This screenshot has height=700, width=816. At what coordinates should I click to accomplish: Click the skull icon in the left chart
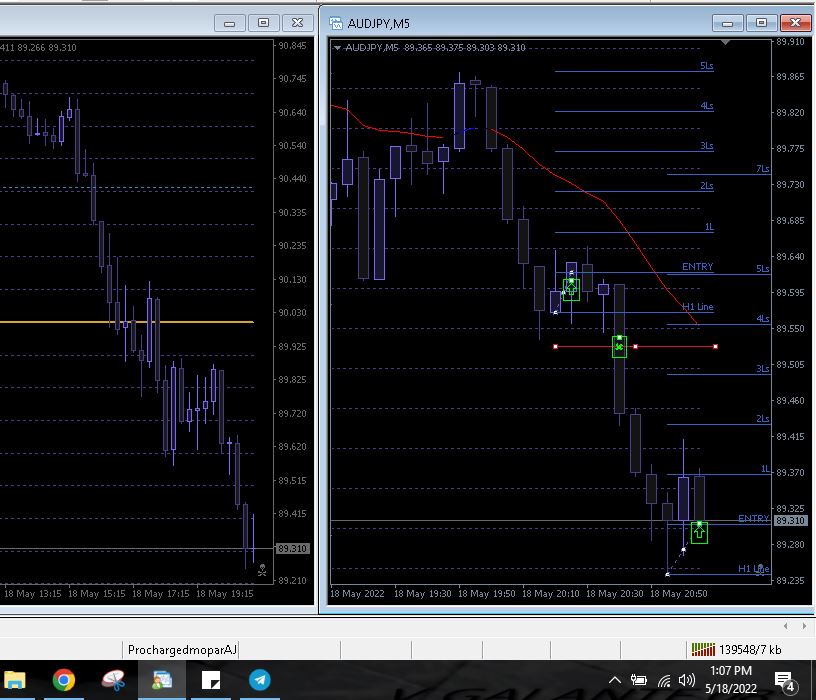tap(262, 570)
